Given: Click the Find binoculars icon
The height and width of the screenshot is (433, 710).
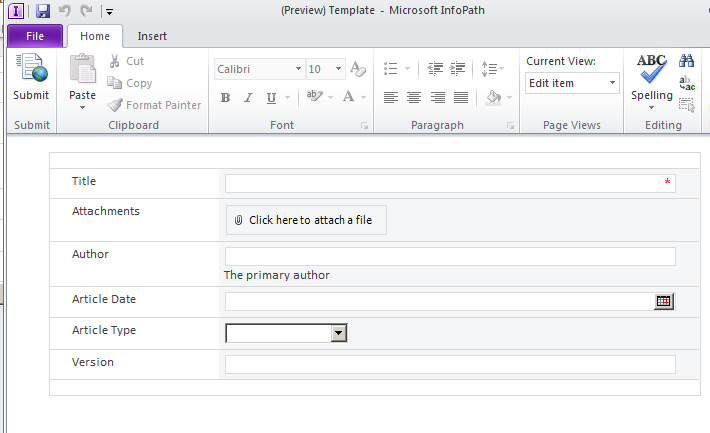Looking at the screenshot, I should tap(686, 61).
